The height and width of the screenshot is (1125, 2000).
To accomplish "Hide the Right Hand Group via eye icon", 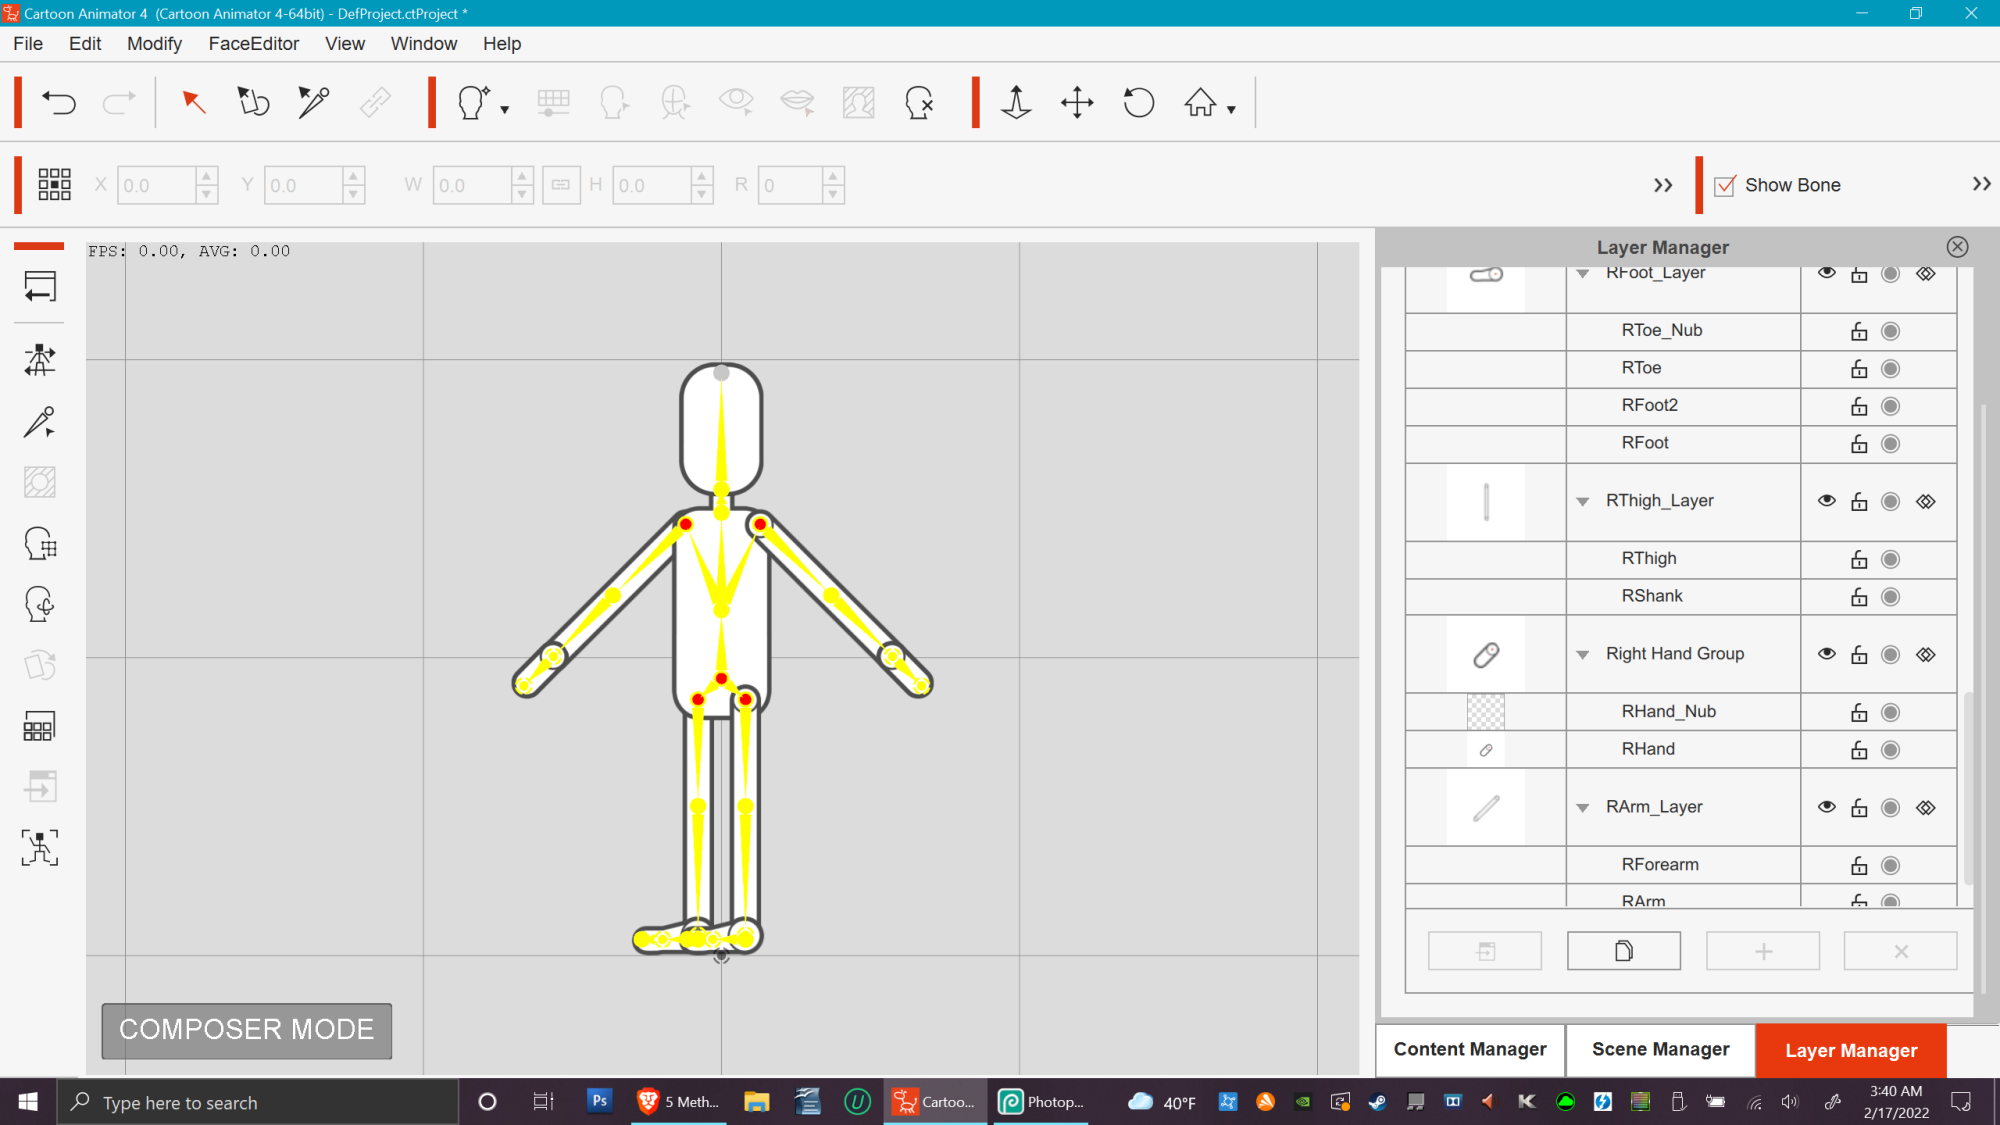I will click(1826, 654).
